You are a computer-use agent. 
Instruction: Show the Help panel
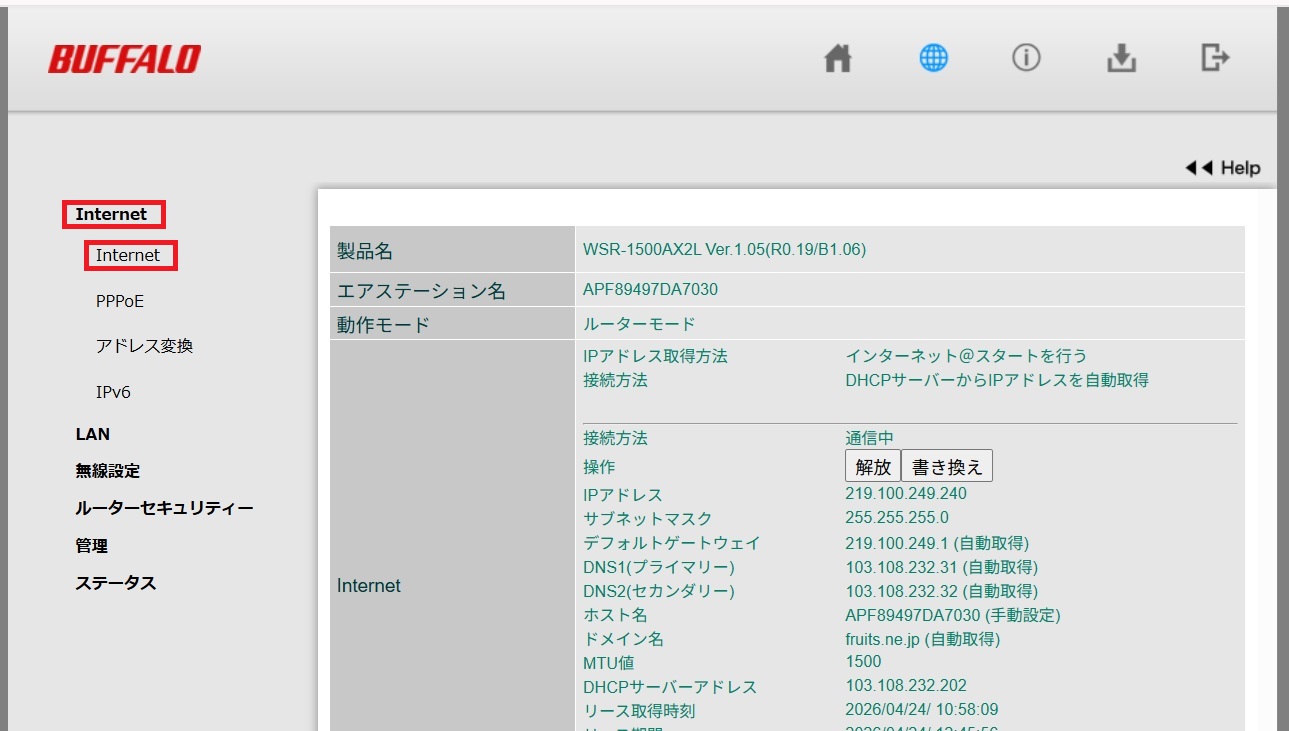[x=1223, y=168]
